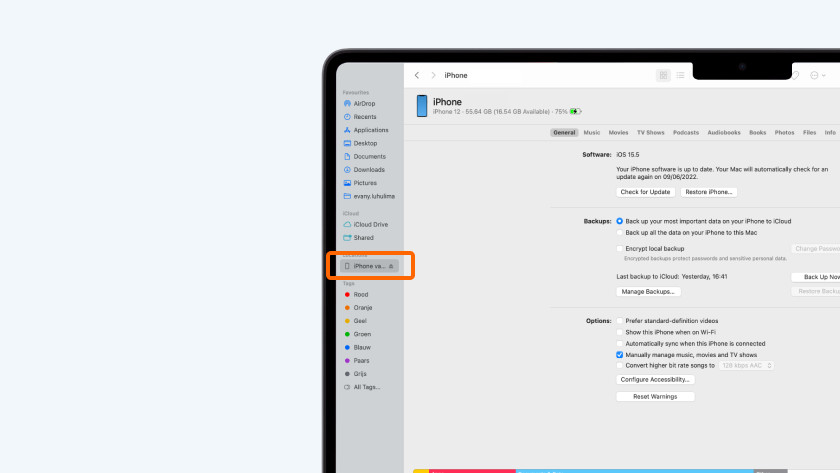This screenshot has height=473, width=840.
Task: Switch to icon grid view
Action: 663,76
